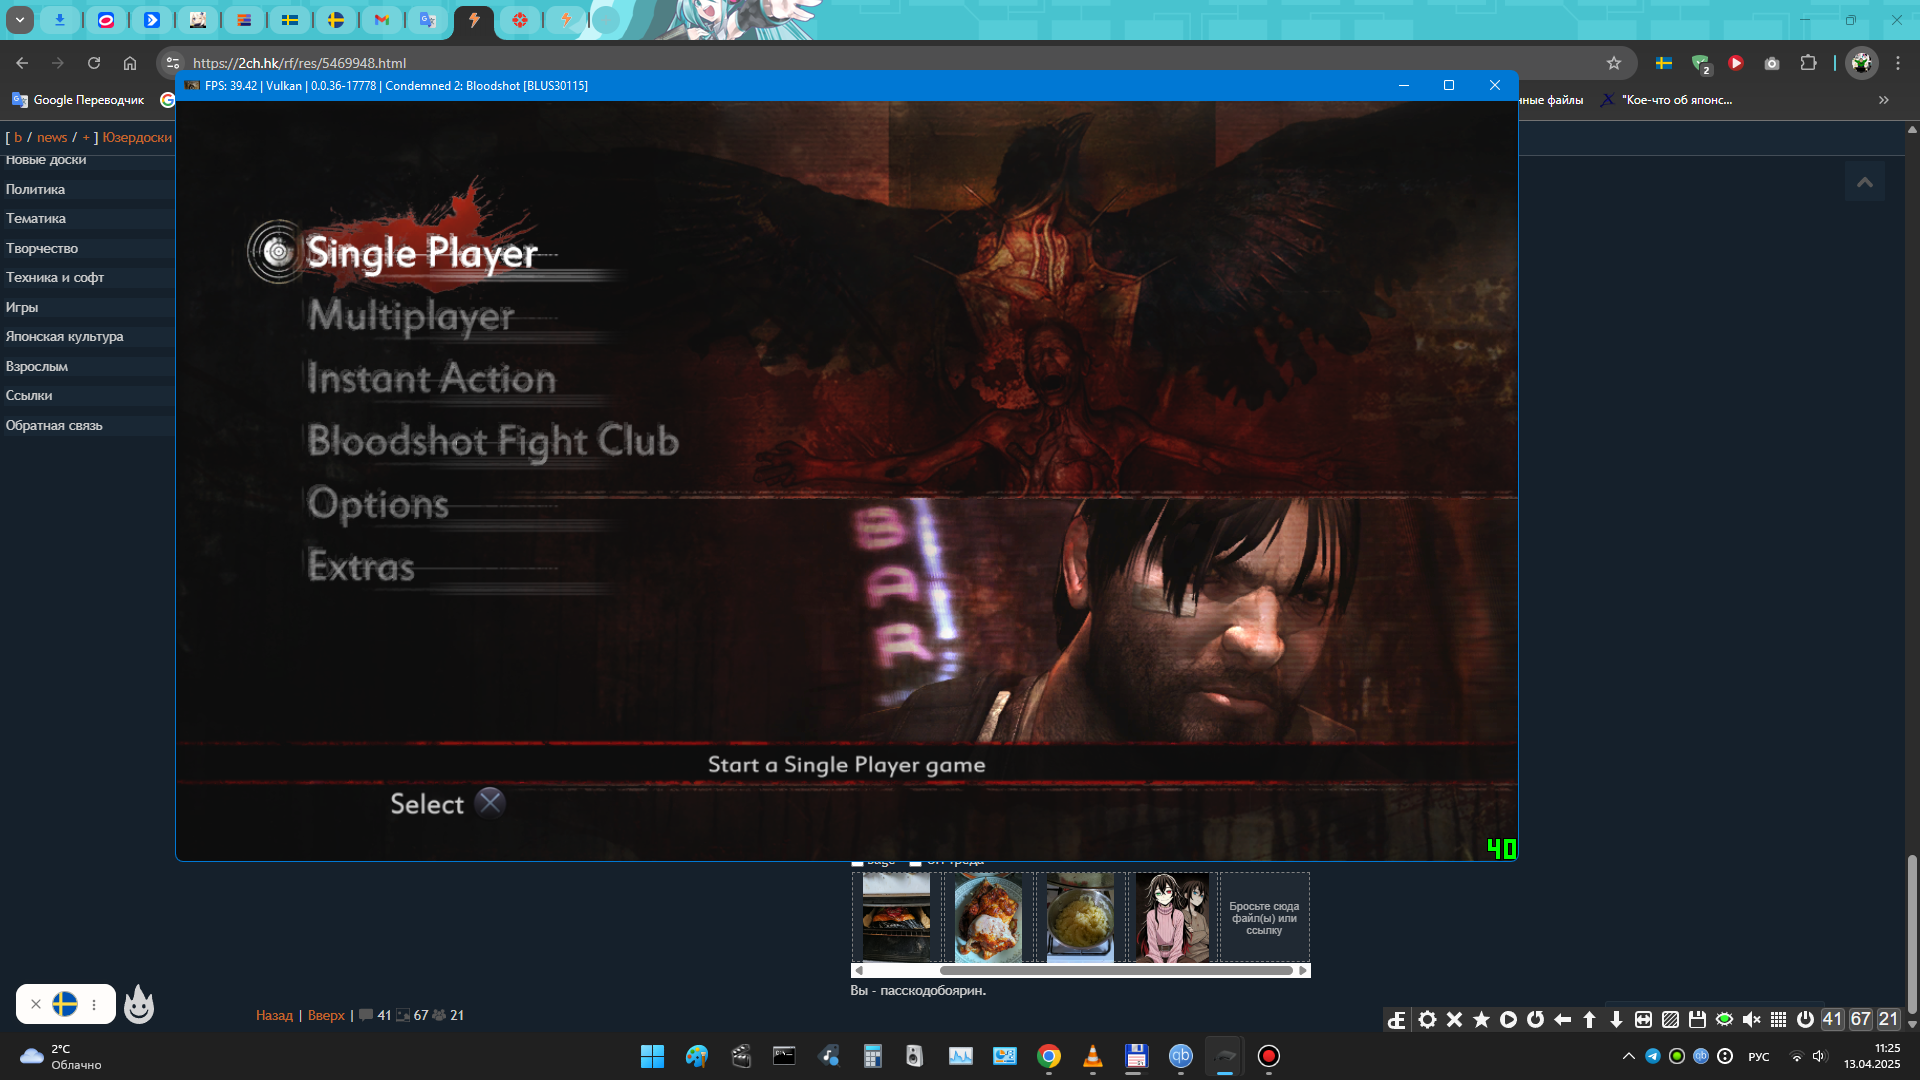Click the attachment strip horizontal scrollbar
This screenshot has height=1080, width=1920.
[x=1117, y=970]
